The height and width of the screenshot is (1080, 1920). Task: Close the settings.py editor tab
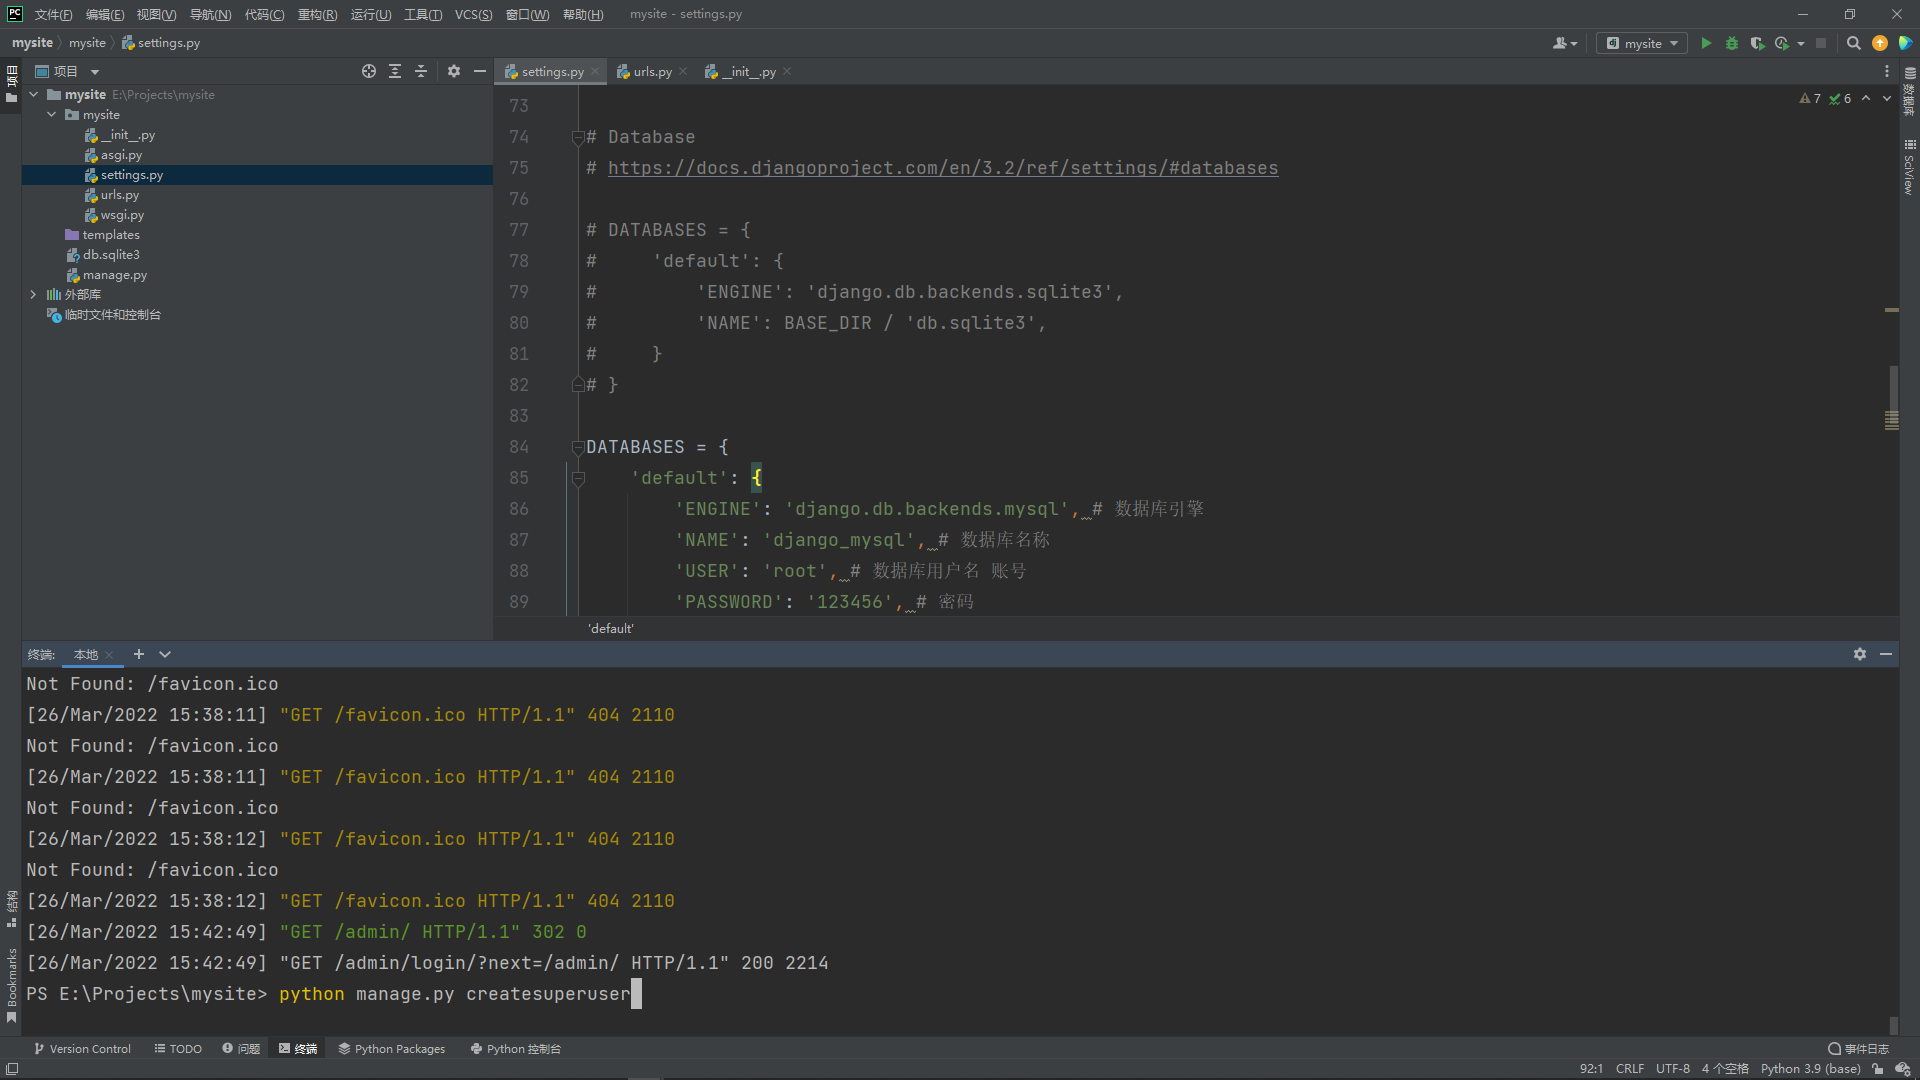tap(595, 71)
